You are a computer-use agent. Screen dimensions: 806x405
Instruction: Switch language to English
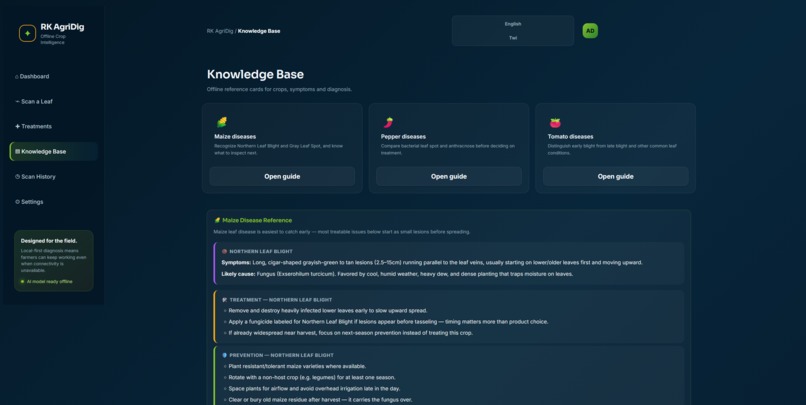(513, 24)
